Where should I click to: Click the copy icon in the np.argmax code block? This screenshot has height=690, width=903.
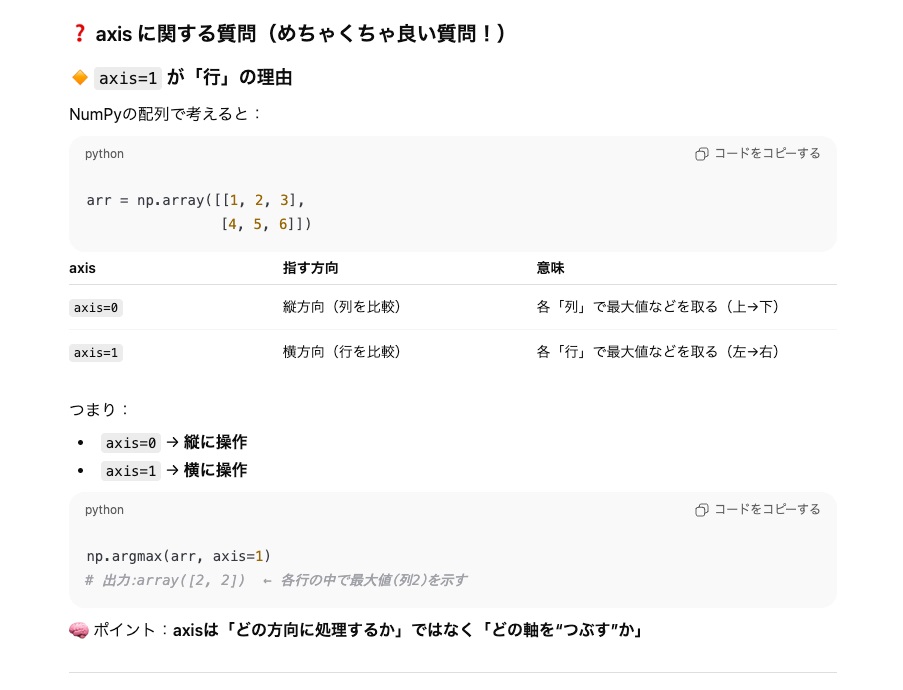pyautogui.click(x=702, y=510)
